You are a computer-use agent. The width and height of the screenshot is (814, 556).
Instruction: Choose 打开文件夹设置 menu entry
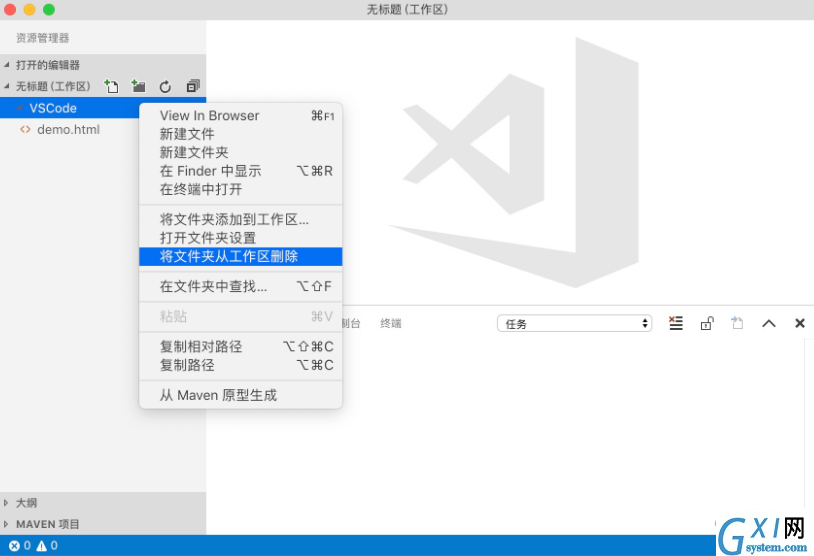coord(240,238)
